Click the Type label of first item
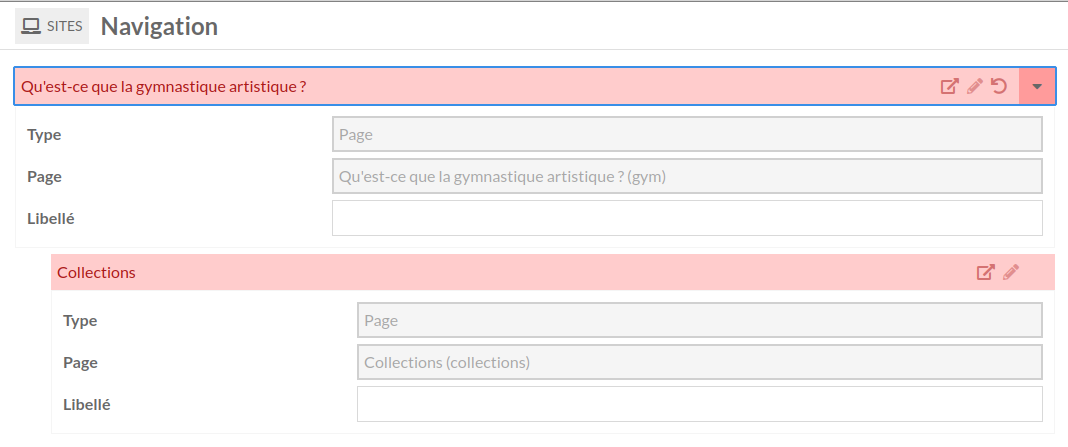Viewport: 1068px width, 447px height. point(44,134)
